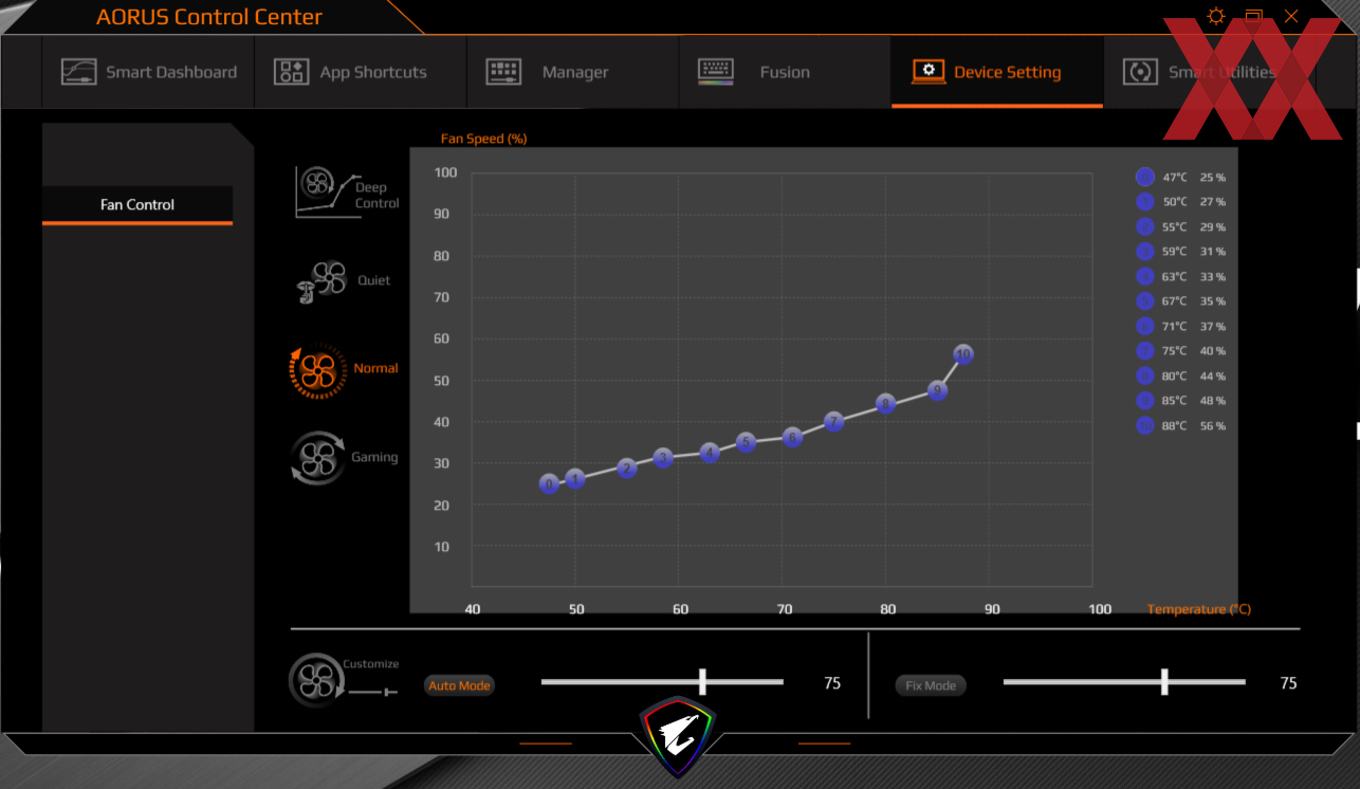Select curve point 1 on graph
This screenshot has height=789, width=1360.
click(x=575, y=478)
